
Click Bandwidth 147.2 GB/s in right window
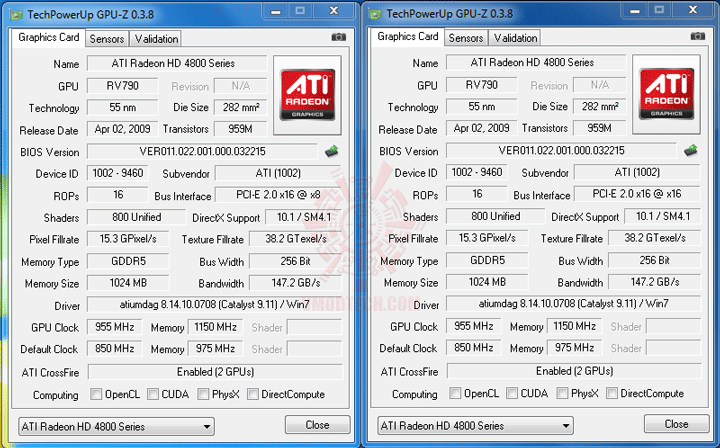(655, 282)
